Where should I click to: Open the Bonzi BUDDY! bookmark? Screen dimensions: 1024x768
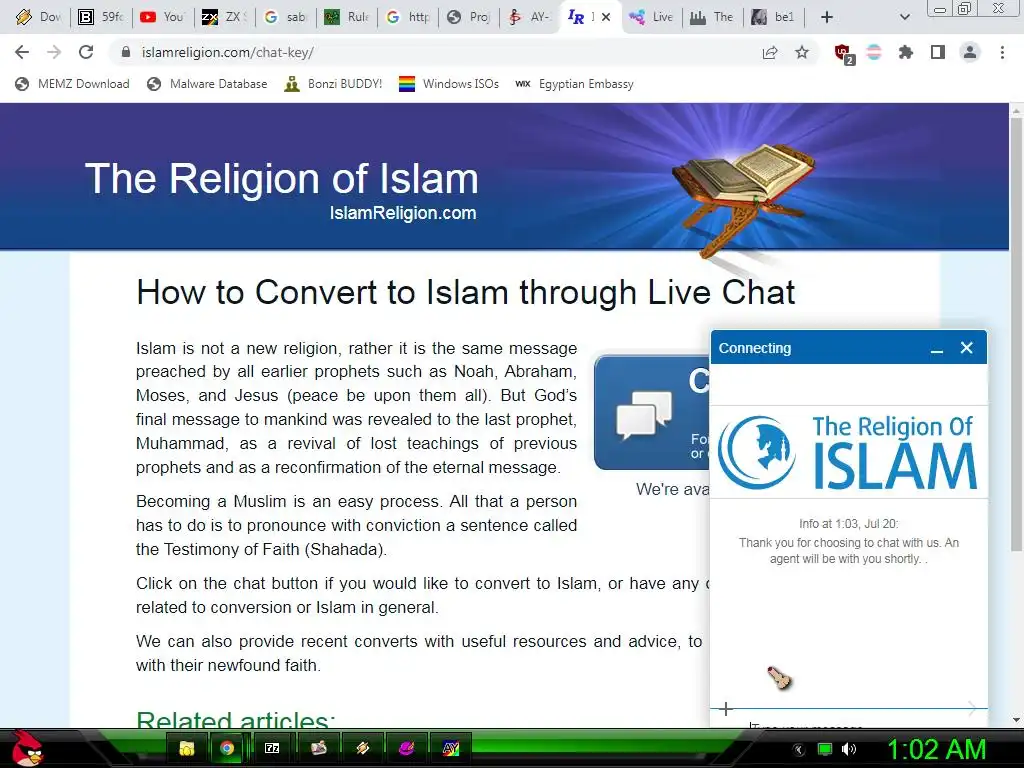(333, 84)
